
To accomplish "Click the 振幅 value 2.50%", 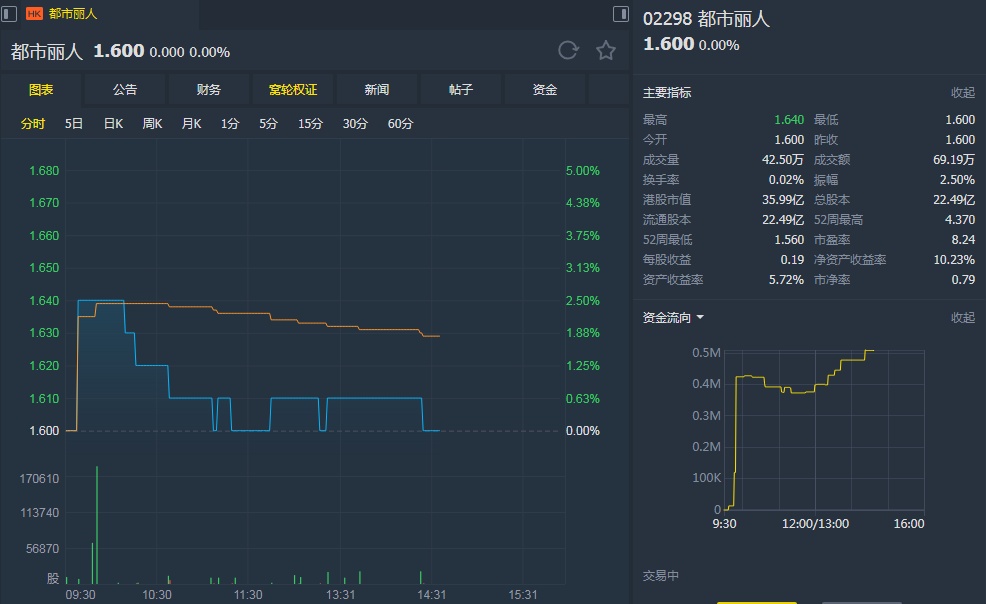I will click(957, 180).
